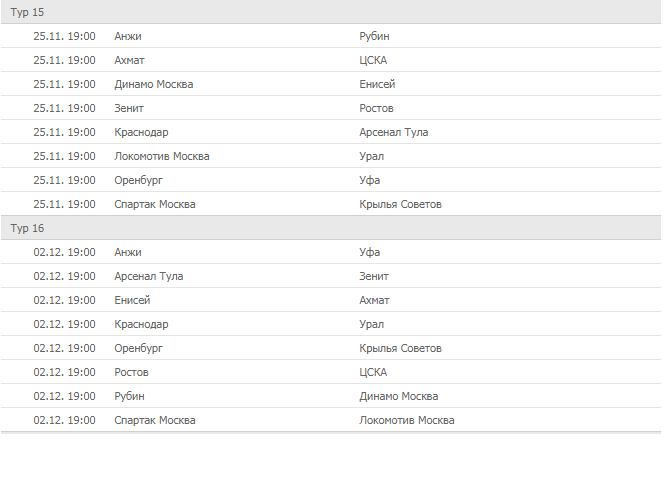The height and width of the screenshot is (480, 663).
Task: Select Уфа as away team against Анжи
Action: 370,252
